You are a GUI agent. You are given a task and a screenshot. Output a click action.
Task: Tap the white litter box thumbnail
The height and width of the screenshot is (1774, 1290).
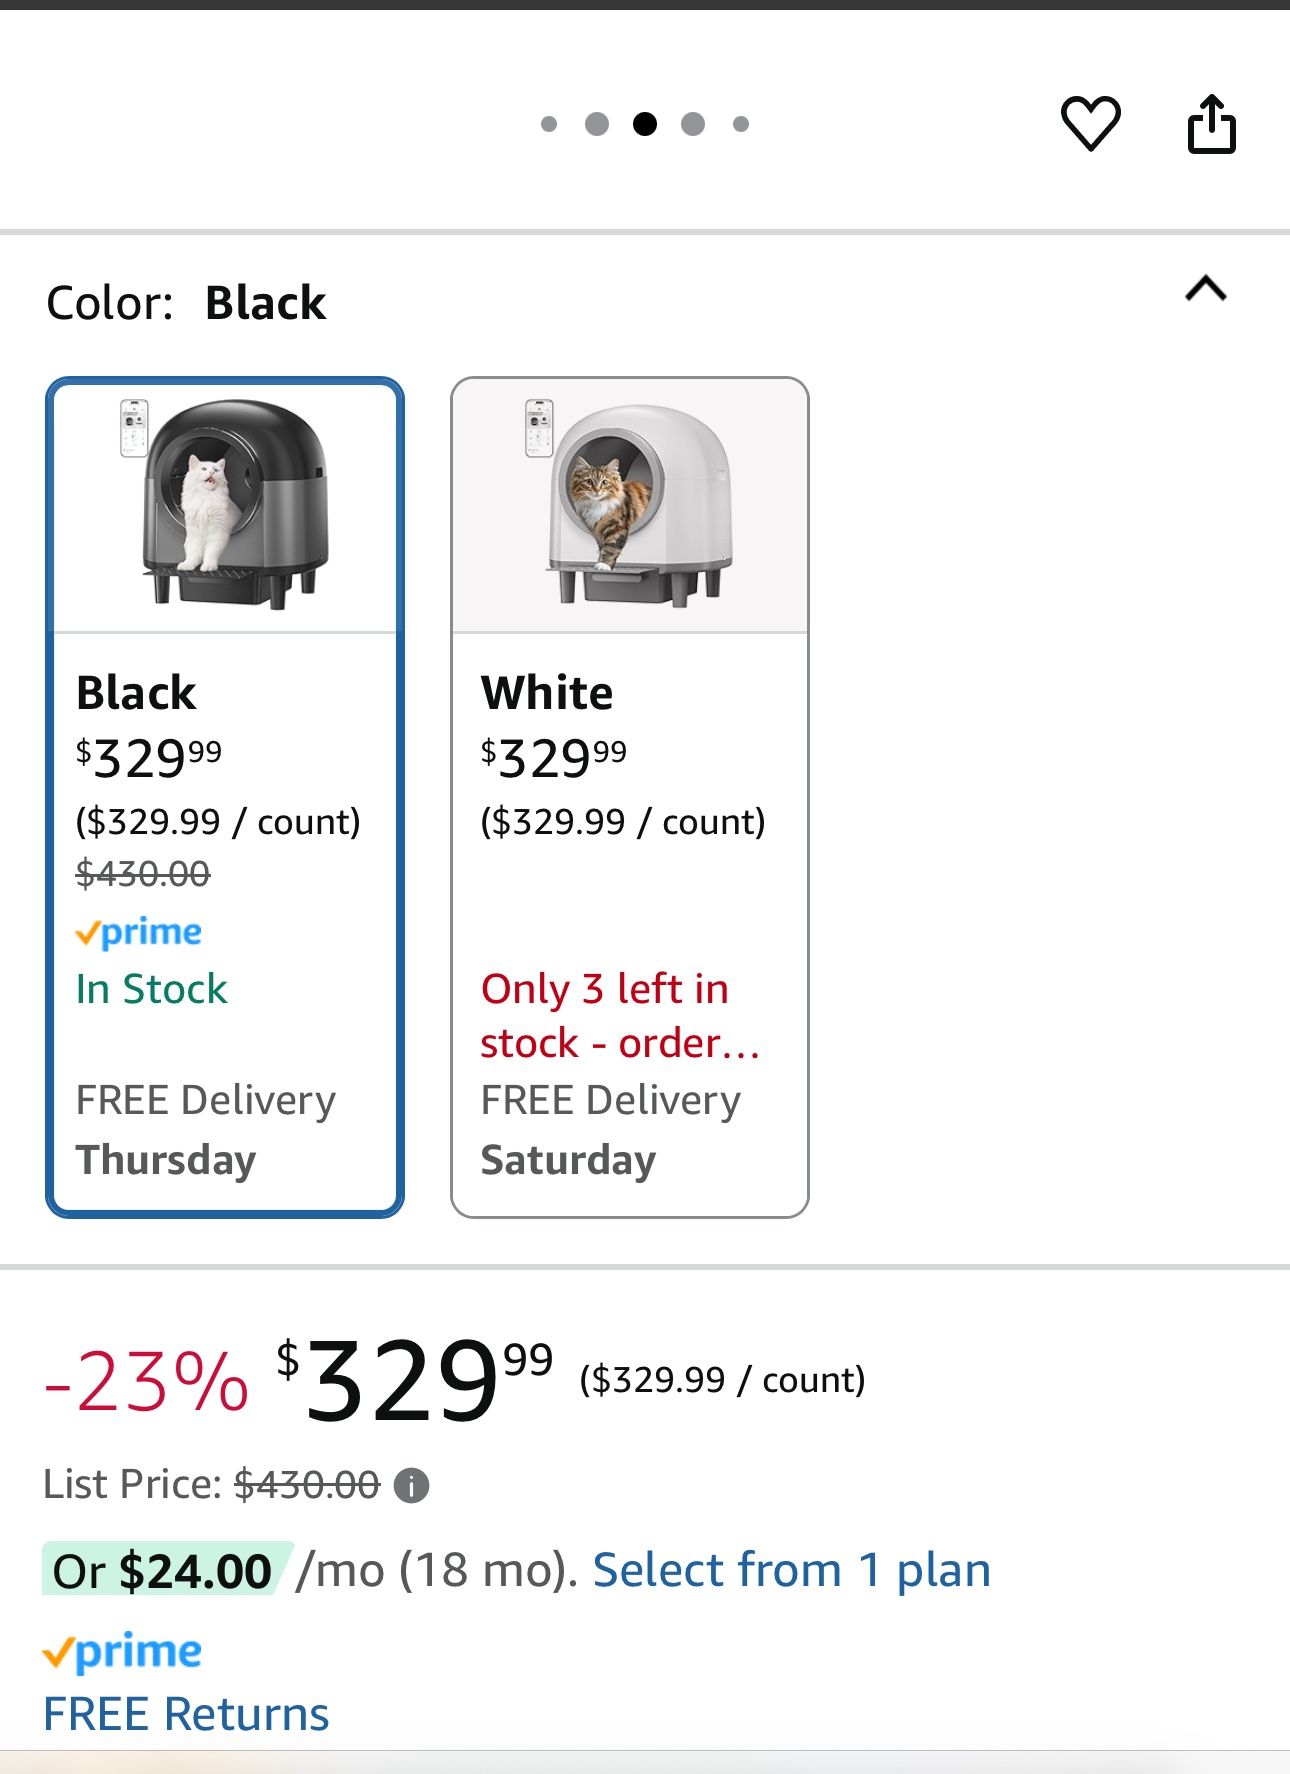(630, 505)
